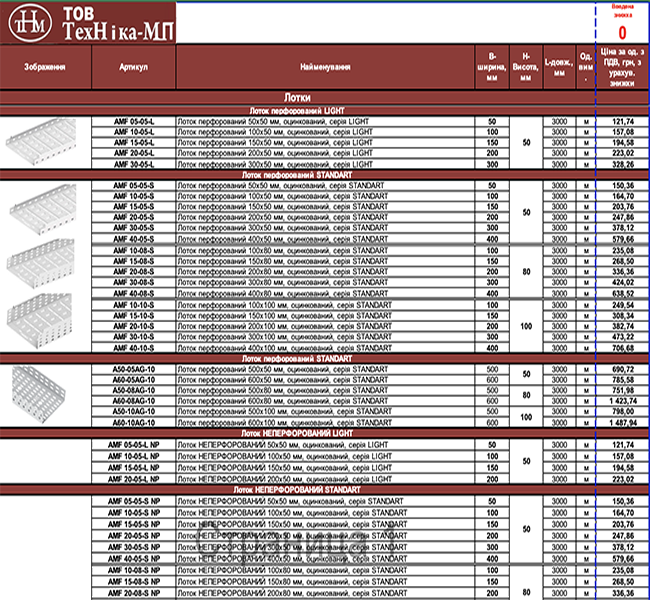Click the STANDART 100 mm tray product image
650x600 pixels.
[x=39, y=321]
